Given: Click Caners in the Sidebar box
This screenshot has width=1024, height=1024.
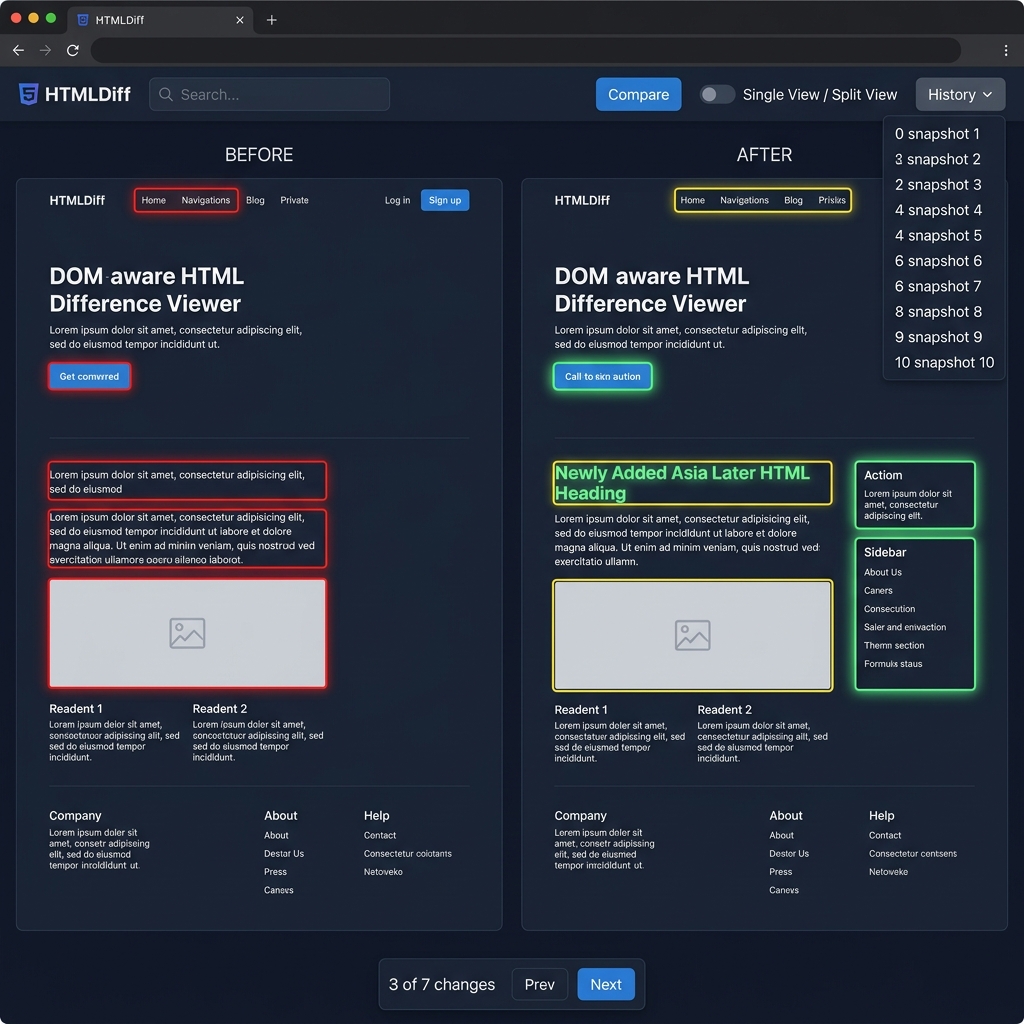Looking at the screenshot, I should [878, 591].
